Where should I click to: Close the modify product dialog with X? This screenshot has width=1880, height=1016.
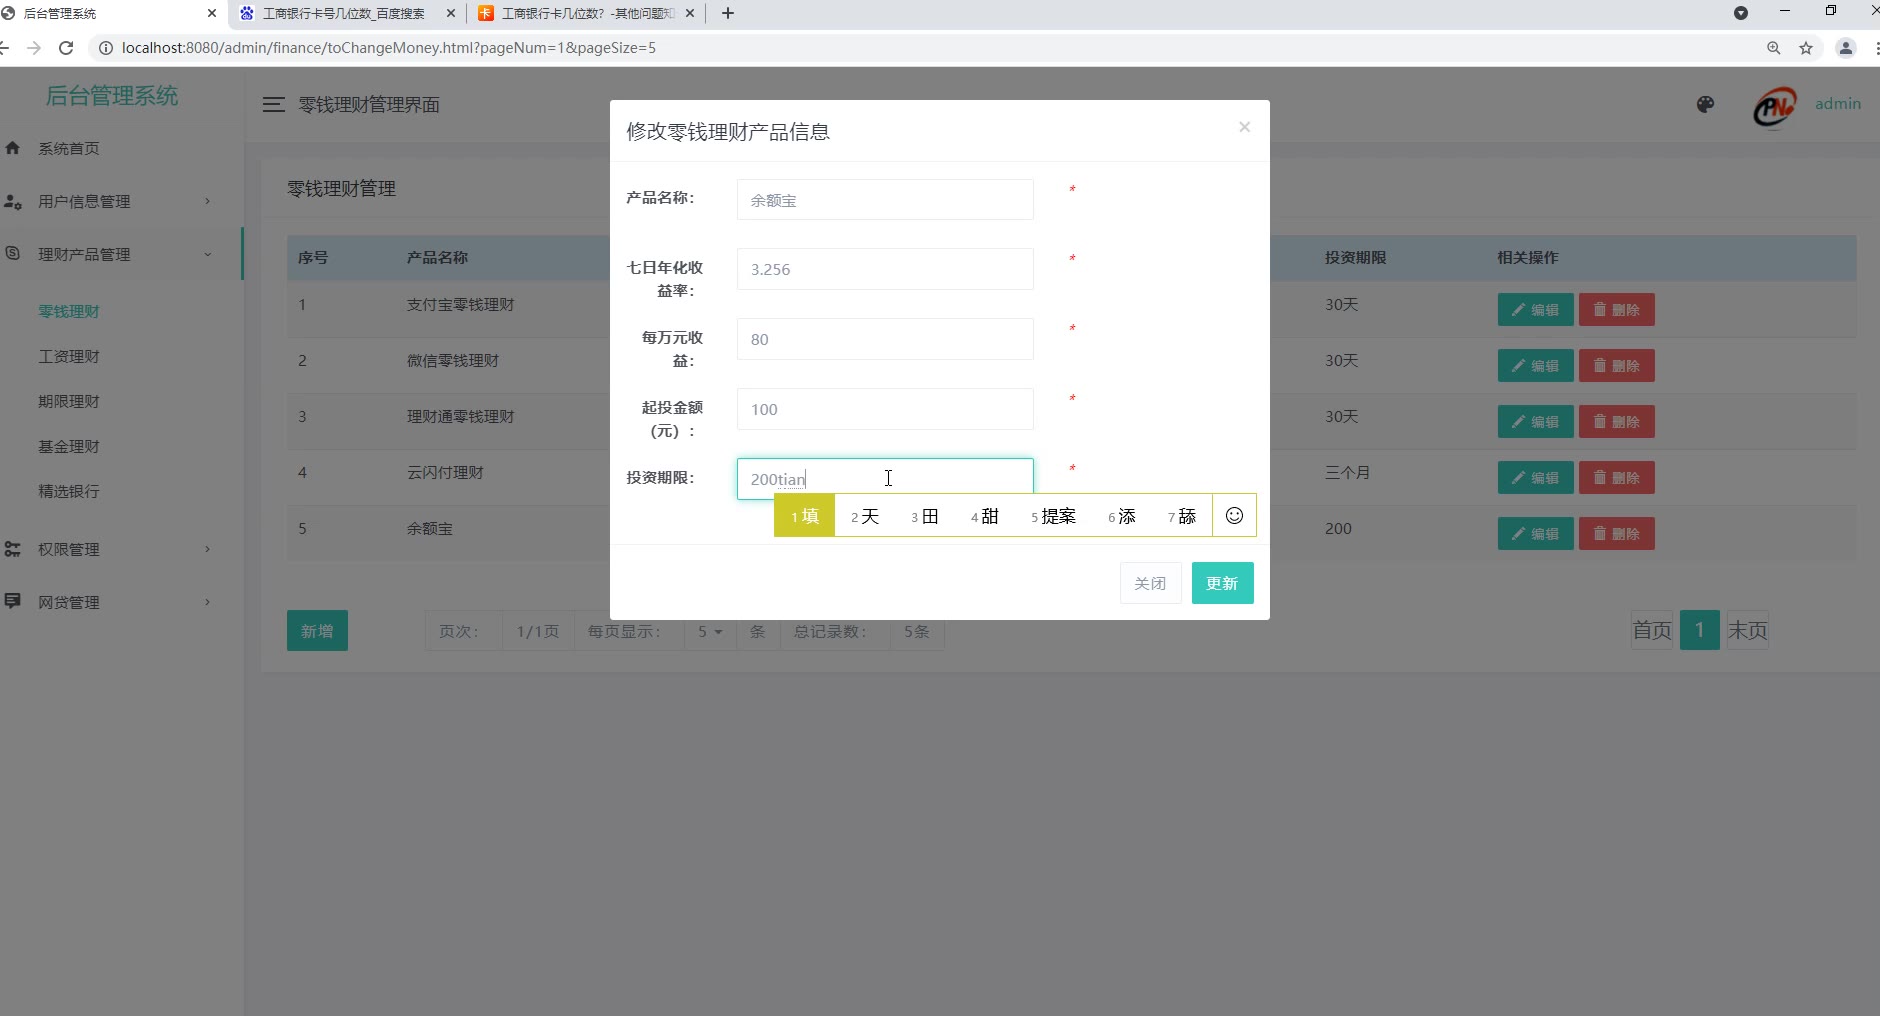[1244, 127]
